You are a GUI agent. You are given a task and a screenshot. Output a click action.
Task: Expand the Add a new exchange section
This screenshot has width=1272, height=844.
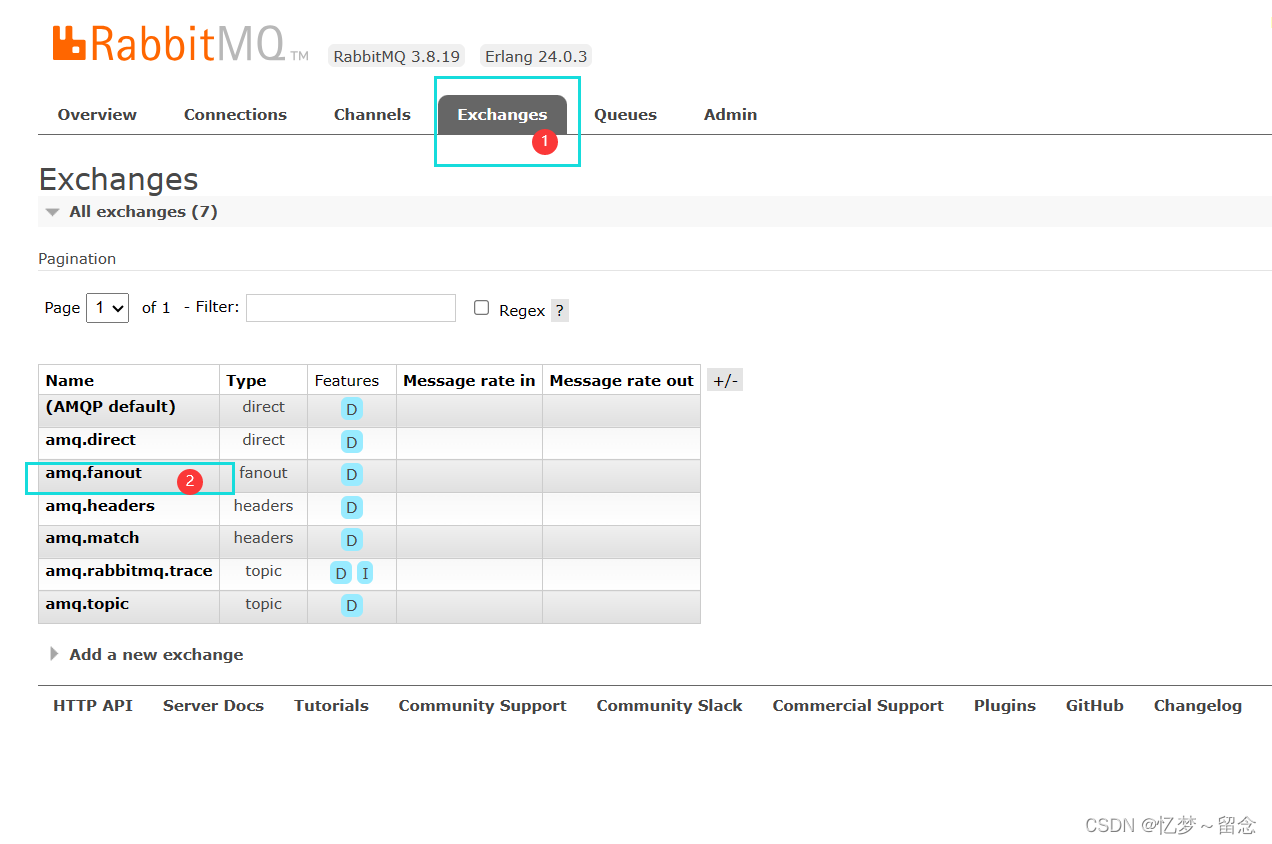[x=156, y=654]
